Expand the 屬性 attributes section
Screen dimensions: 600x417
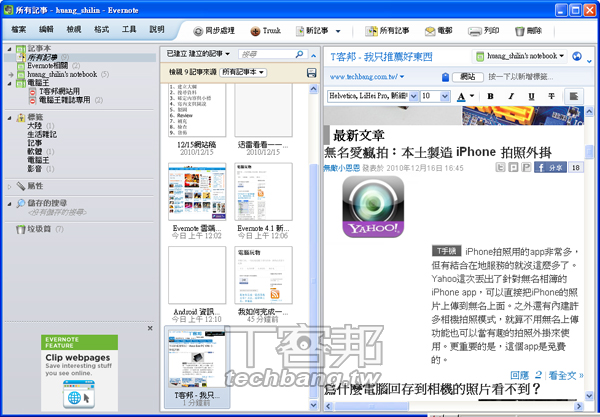pos(10,187)
